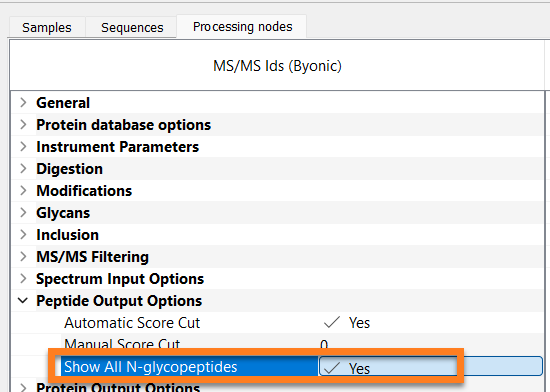Select the MS/MS Filtering heading
Screen dimensions: 550x392
point(93,257)
